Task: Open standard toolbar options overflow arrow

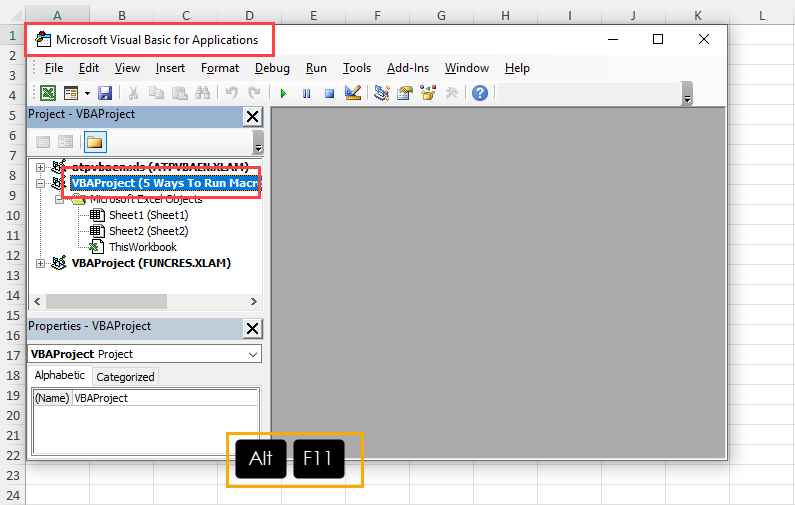Action: pos(688,94)
